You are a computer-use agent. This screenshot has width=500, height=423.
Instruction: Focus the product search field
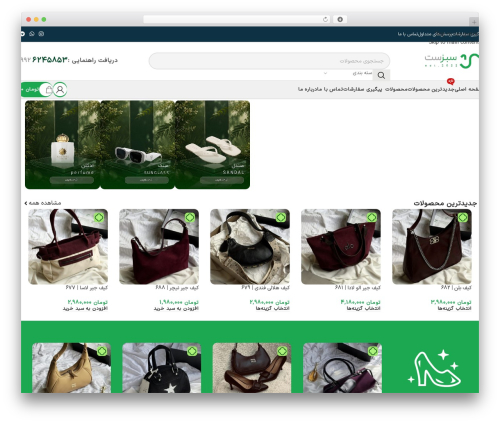(x=269, y=61)
